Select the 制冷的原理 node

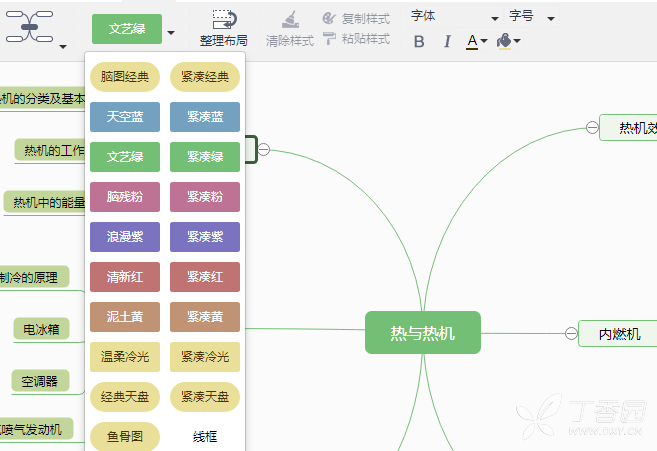(34, 277)
